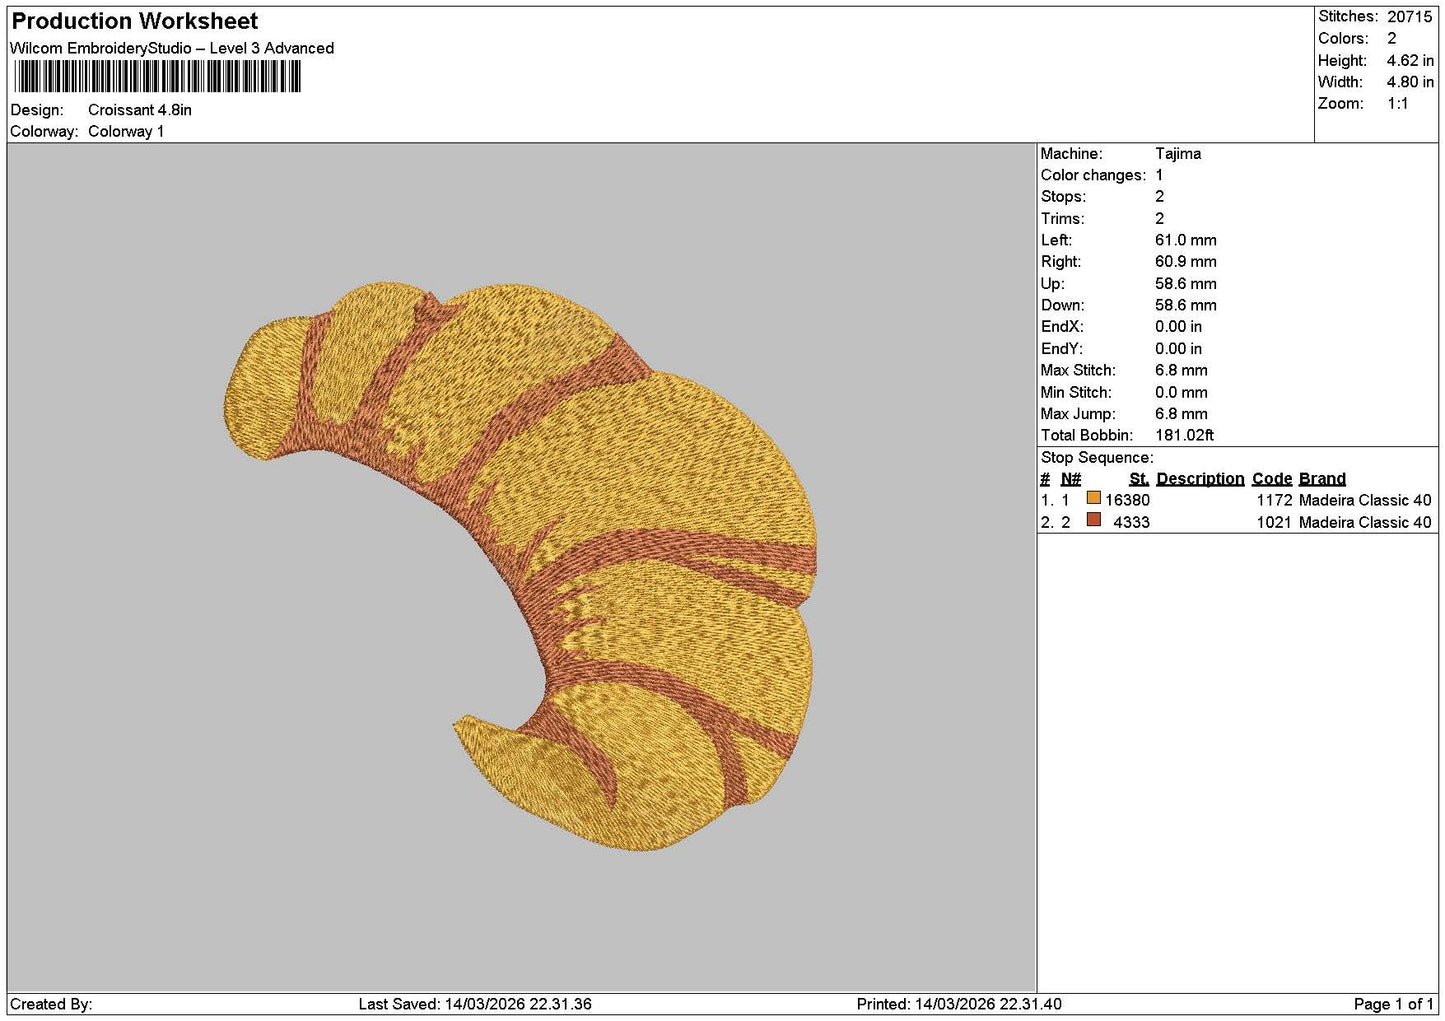Viewport: 1445px width, 1021px height.
Task: Click 'Madeira Classic 40' in row 1
Action: [1365, 500]
